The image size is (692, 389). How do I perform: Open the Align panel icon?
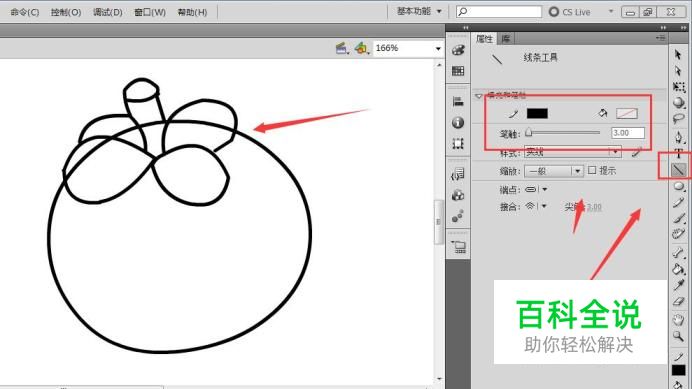click(x=458, y=102)
